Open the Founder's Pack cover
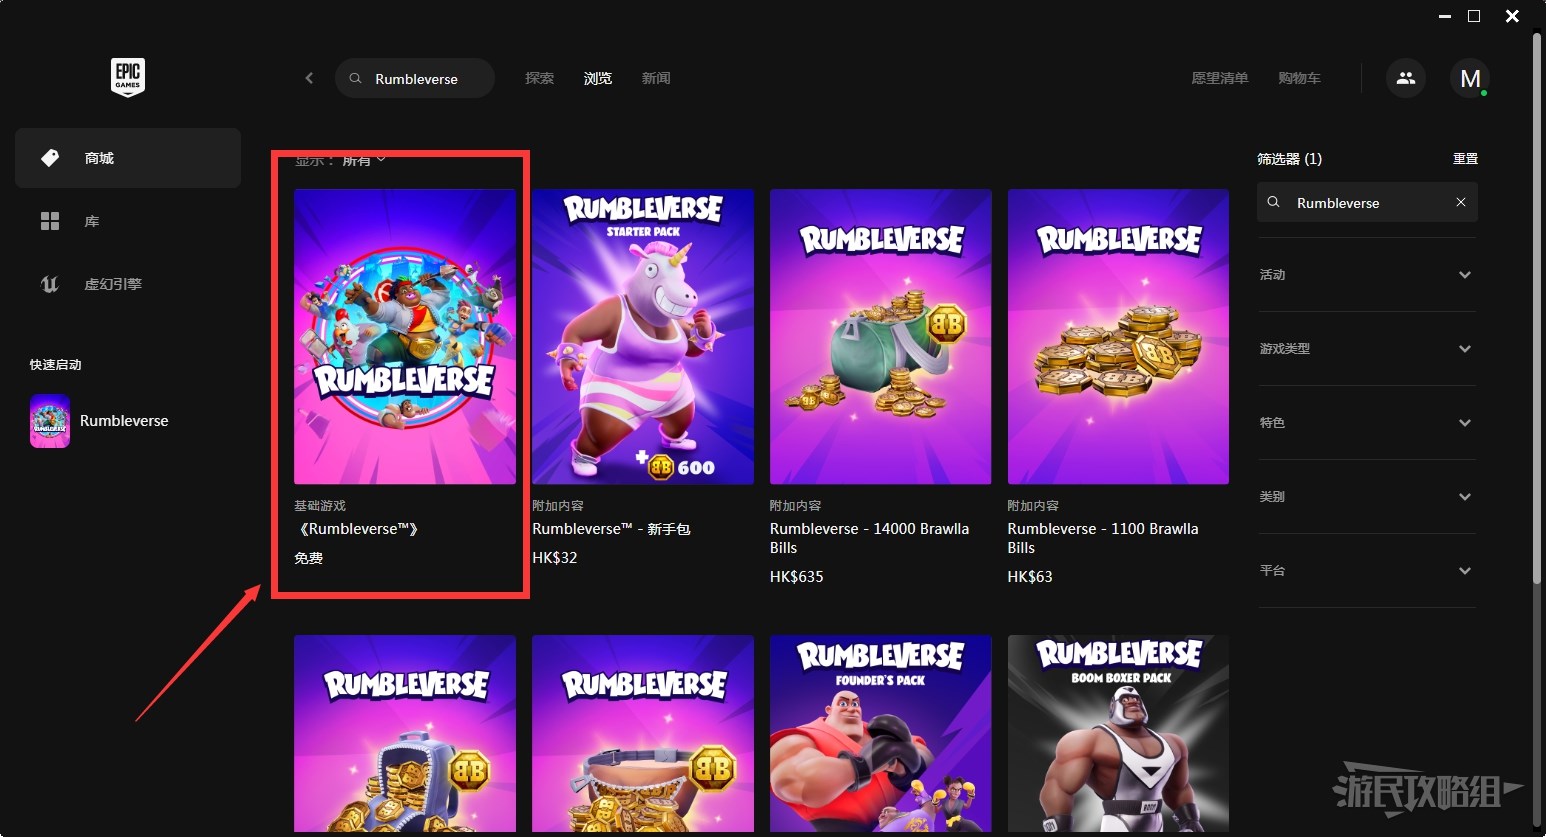Viewport: 1546px width, 837px height. (881, 733)
